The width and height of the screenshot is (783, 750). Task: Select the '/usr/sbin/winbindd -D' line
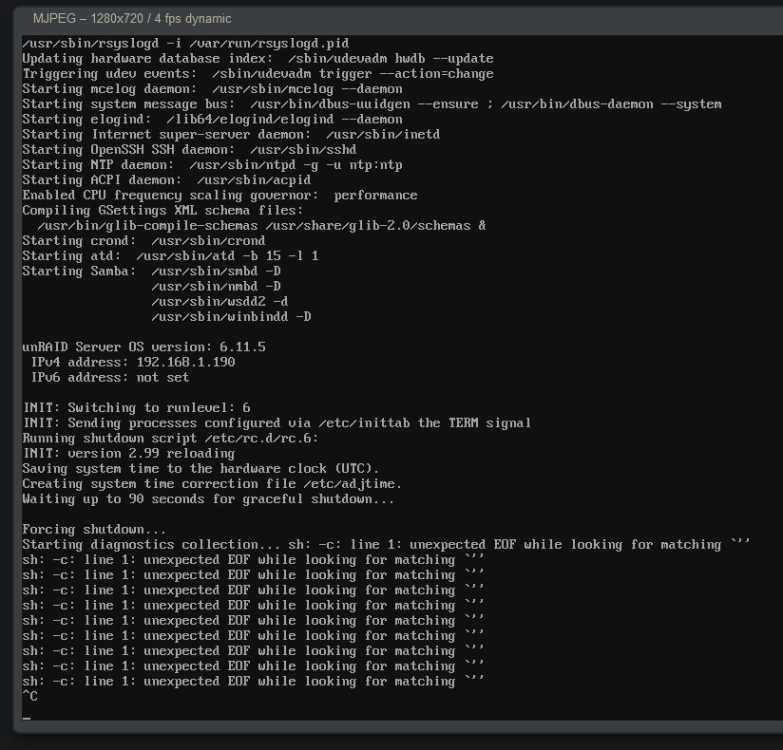231,317
